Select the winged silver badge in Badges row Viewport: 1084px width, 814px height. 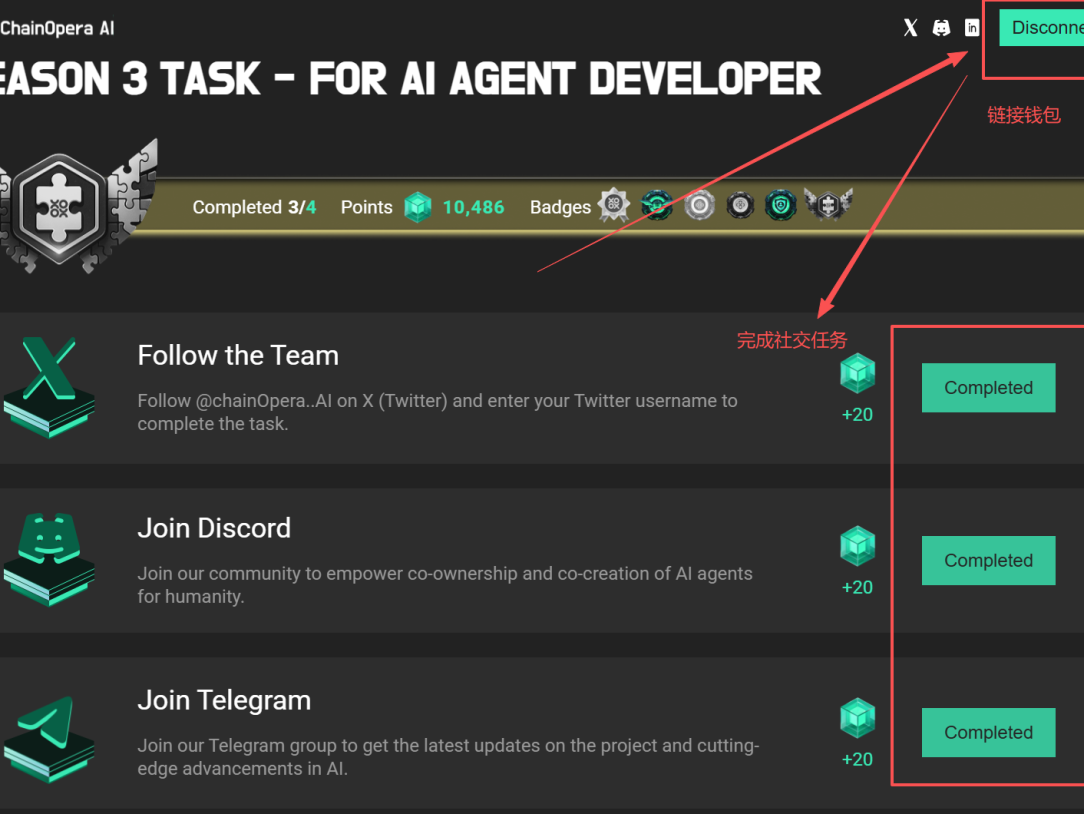point(828,206)
